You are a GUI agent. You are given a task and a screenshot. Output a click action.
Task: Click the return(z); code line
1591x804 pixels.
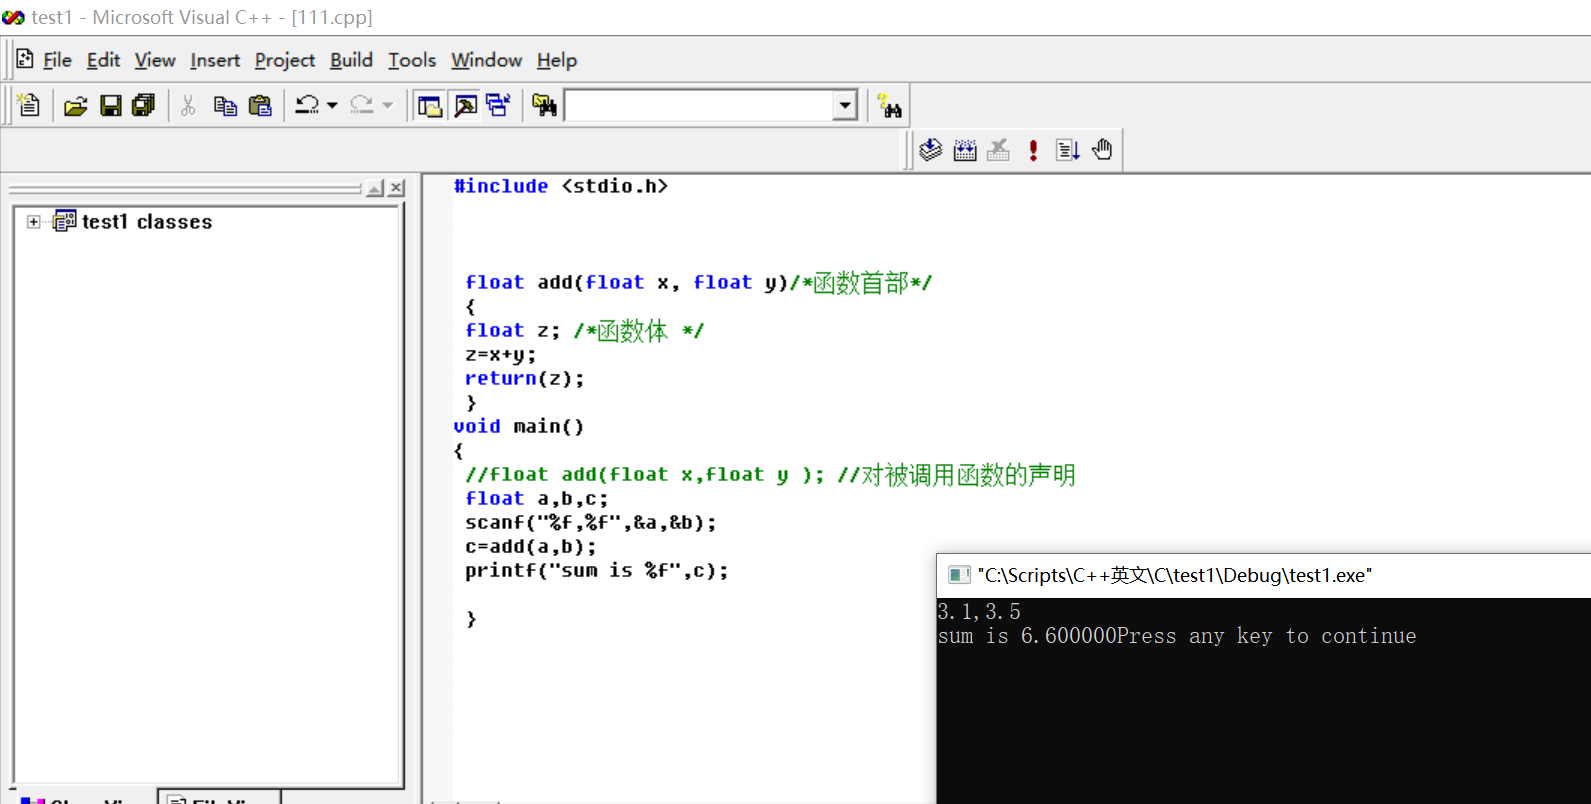coord(524,379)
